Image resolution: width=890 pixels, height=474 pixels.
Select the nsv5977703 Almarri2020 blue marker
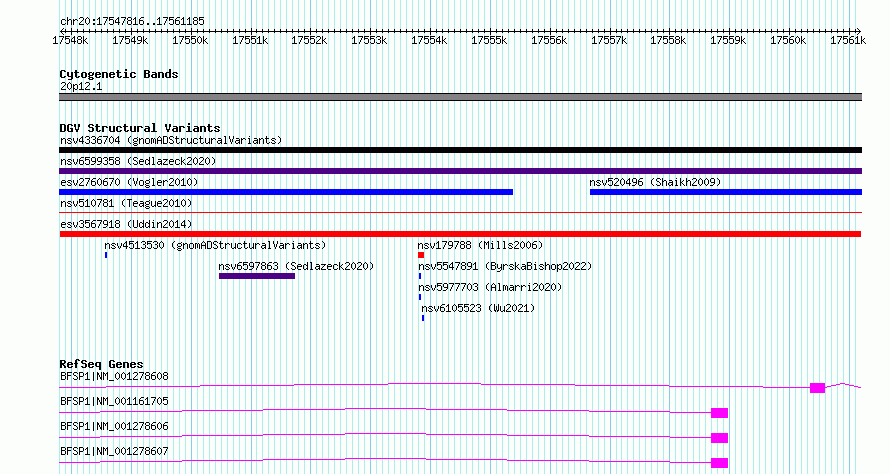coord(420,297)
